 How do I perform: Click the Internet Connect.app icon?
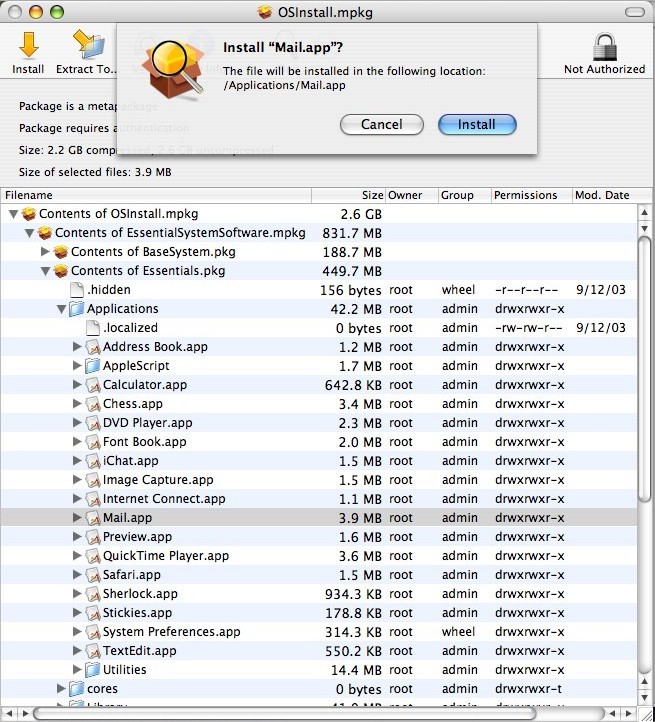point(93,499)
